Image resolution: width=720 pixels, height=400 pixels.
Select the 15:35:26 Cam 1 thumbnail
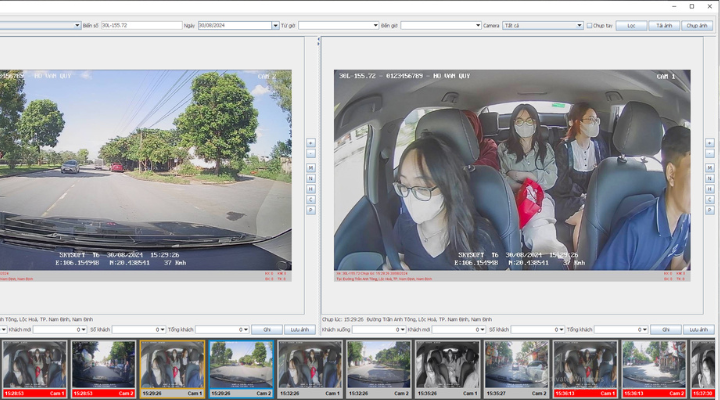[x=448, y=369]
